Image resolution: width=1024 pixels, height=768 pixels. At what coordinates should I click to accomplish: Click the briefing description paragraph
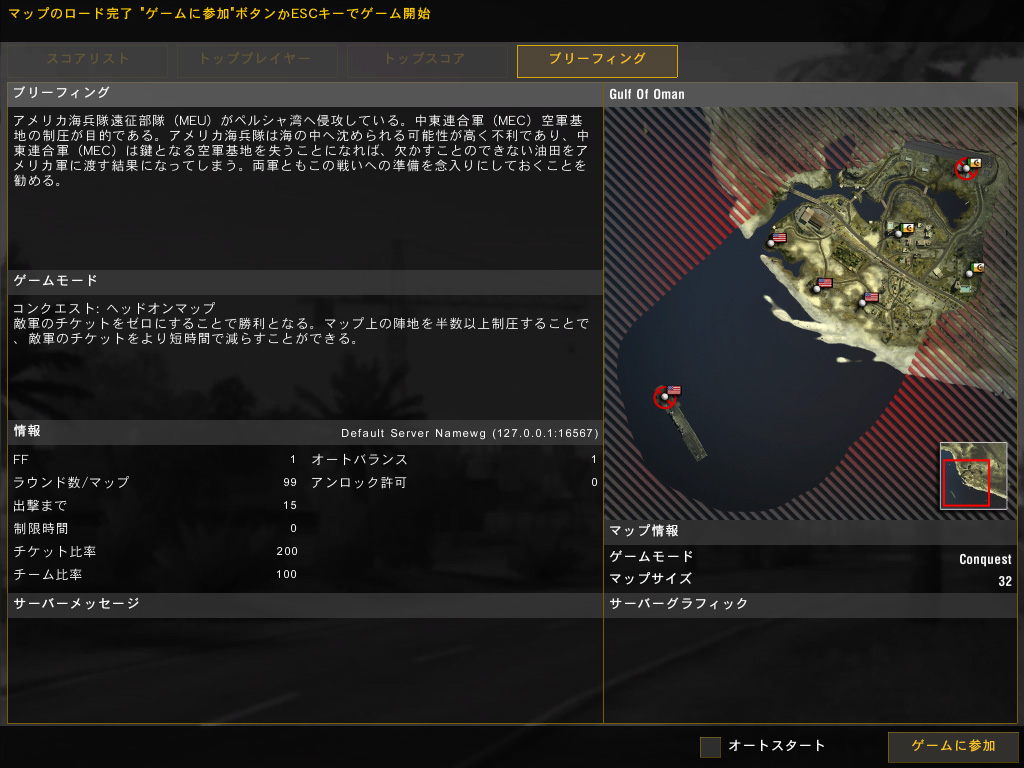click(x=300, y=150)
